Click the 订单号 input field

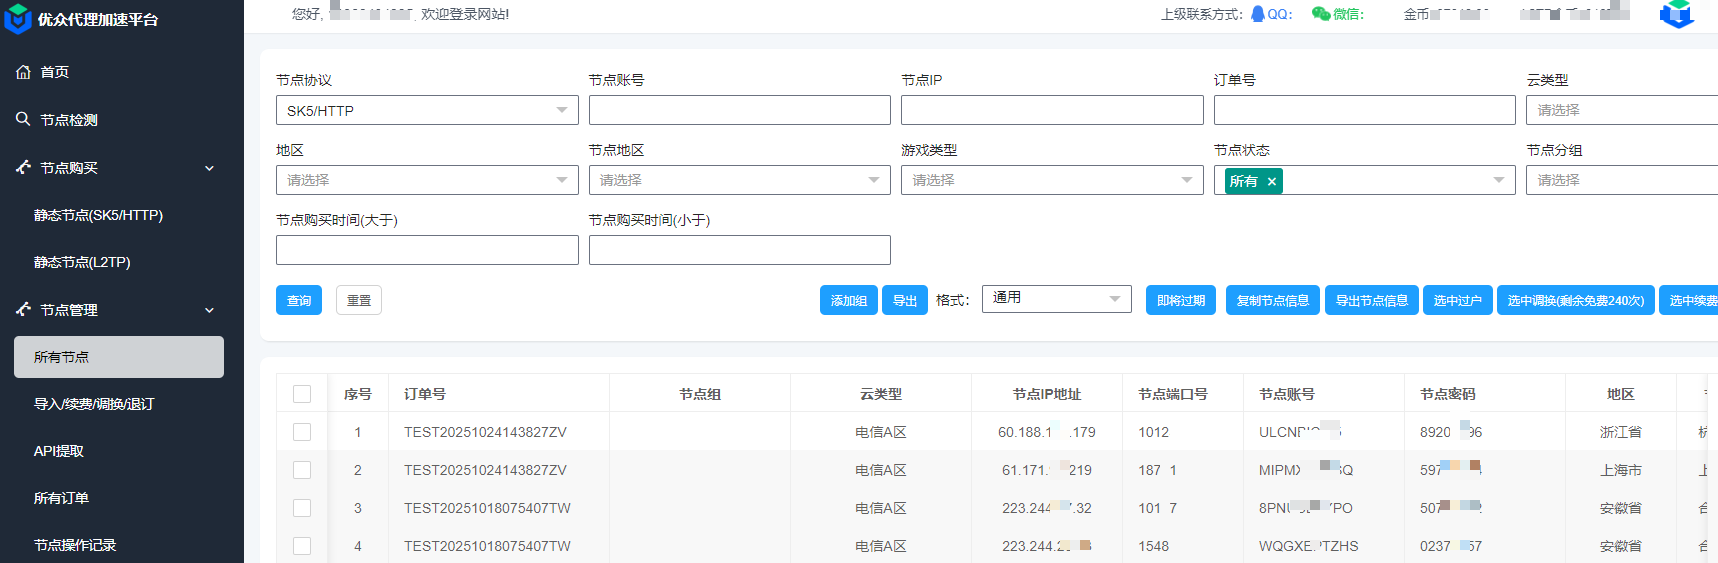click(1365, 110)
